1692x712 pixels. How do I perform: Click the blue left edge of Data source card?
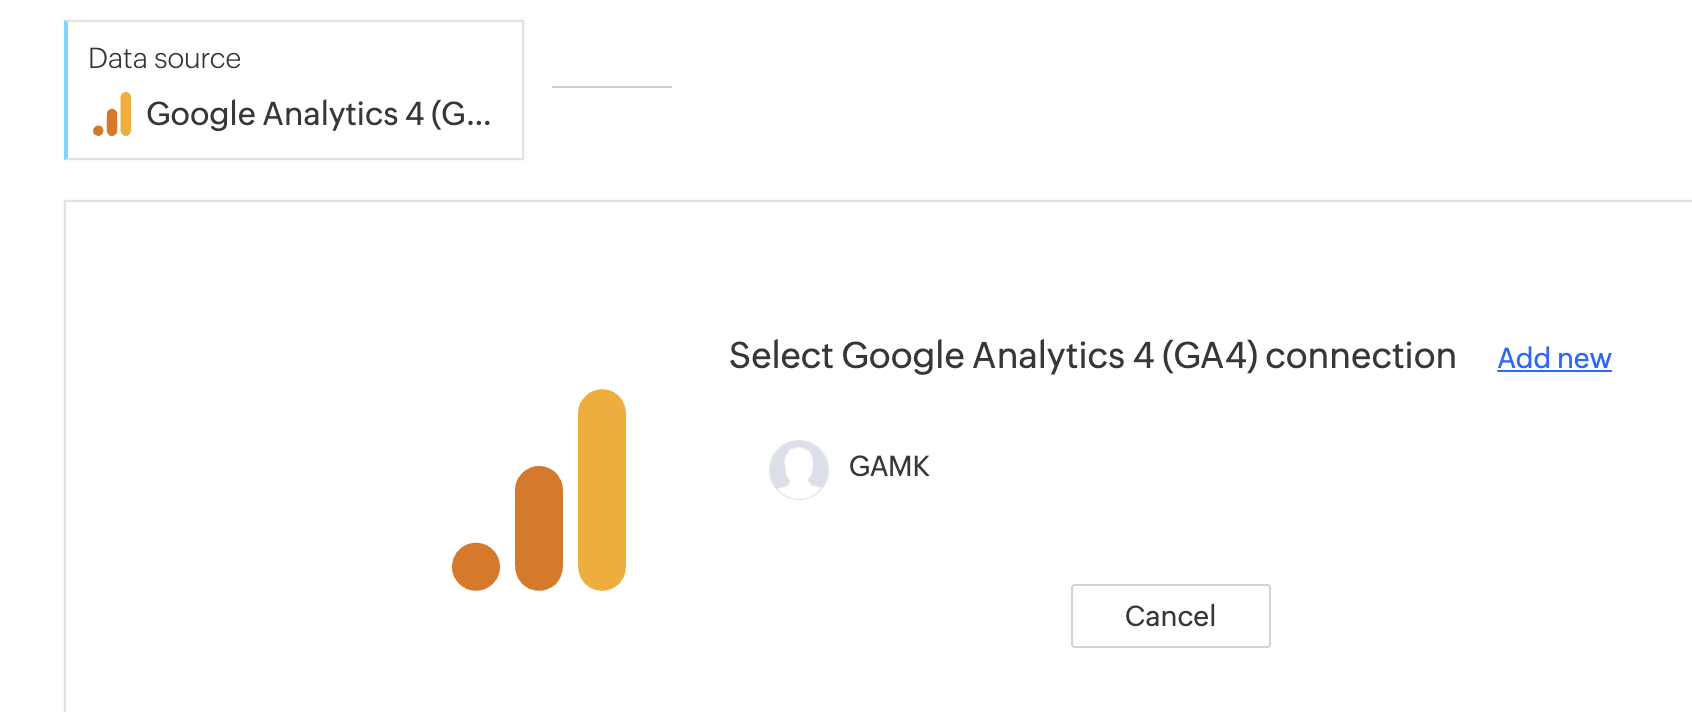pyautogui.click(x=66, y=90)
